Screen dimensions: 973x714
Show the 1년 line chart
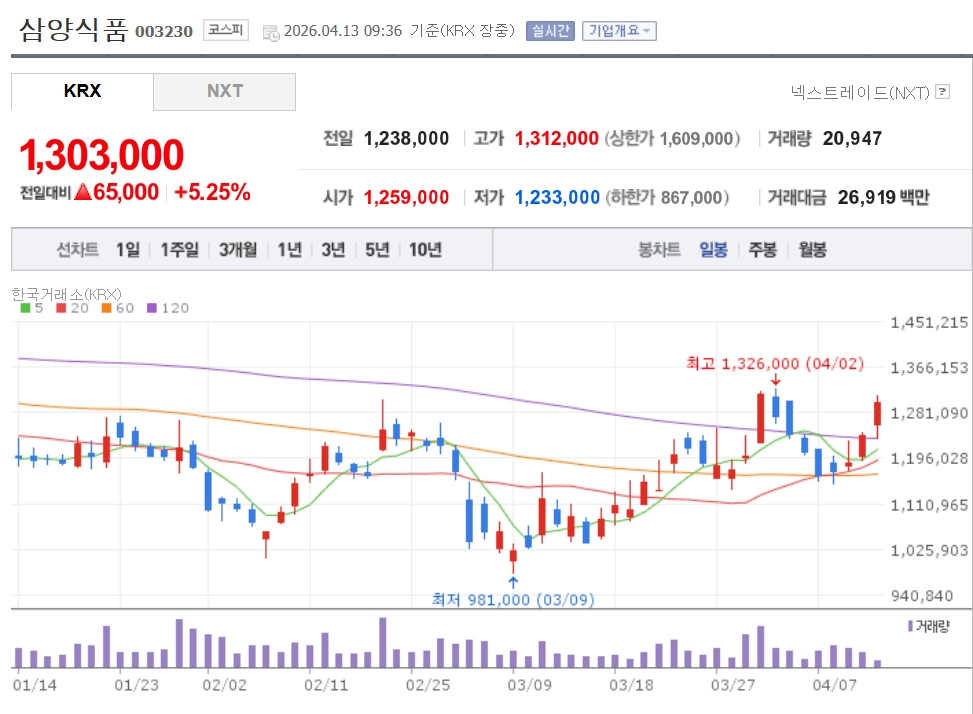(x=290, y=250)
